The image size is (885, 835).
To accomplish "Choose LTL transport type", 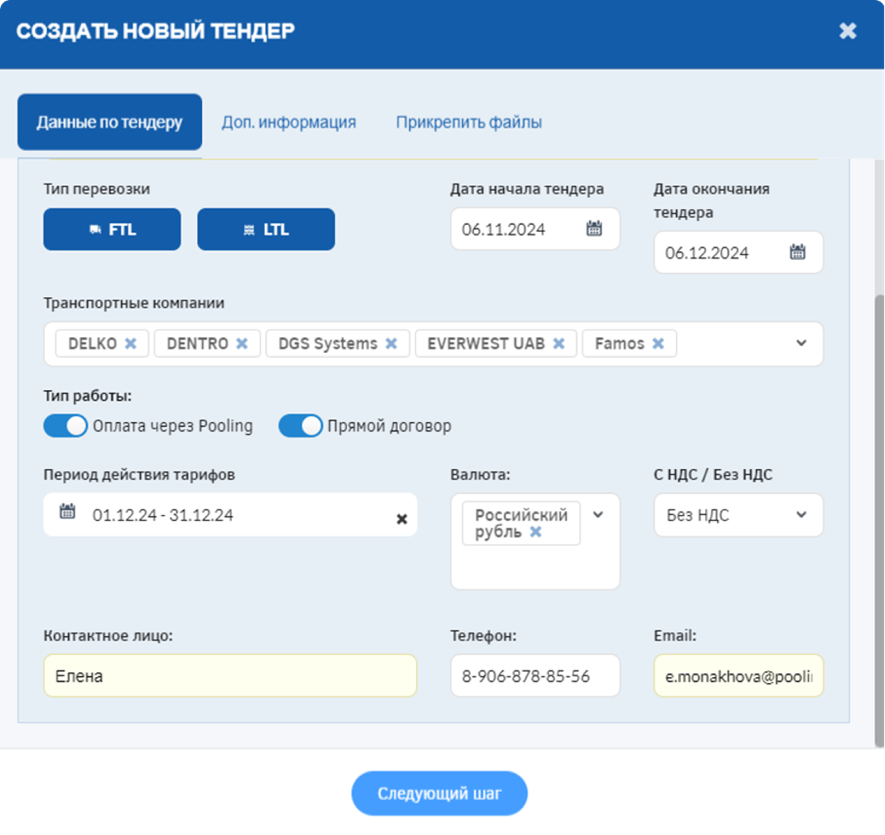I will coord(266,229).
